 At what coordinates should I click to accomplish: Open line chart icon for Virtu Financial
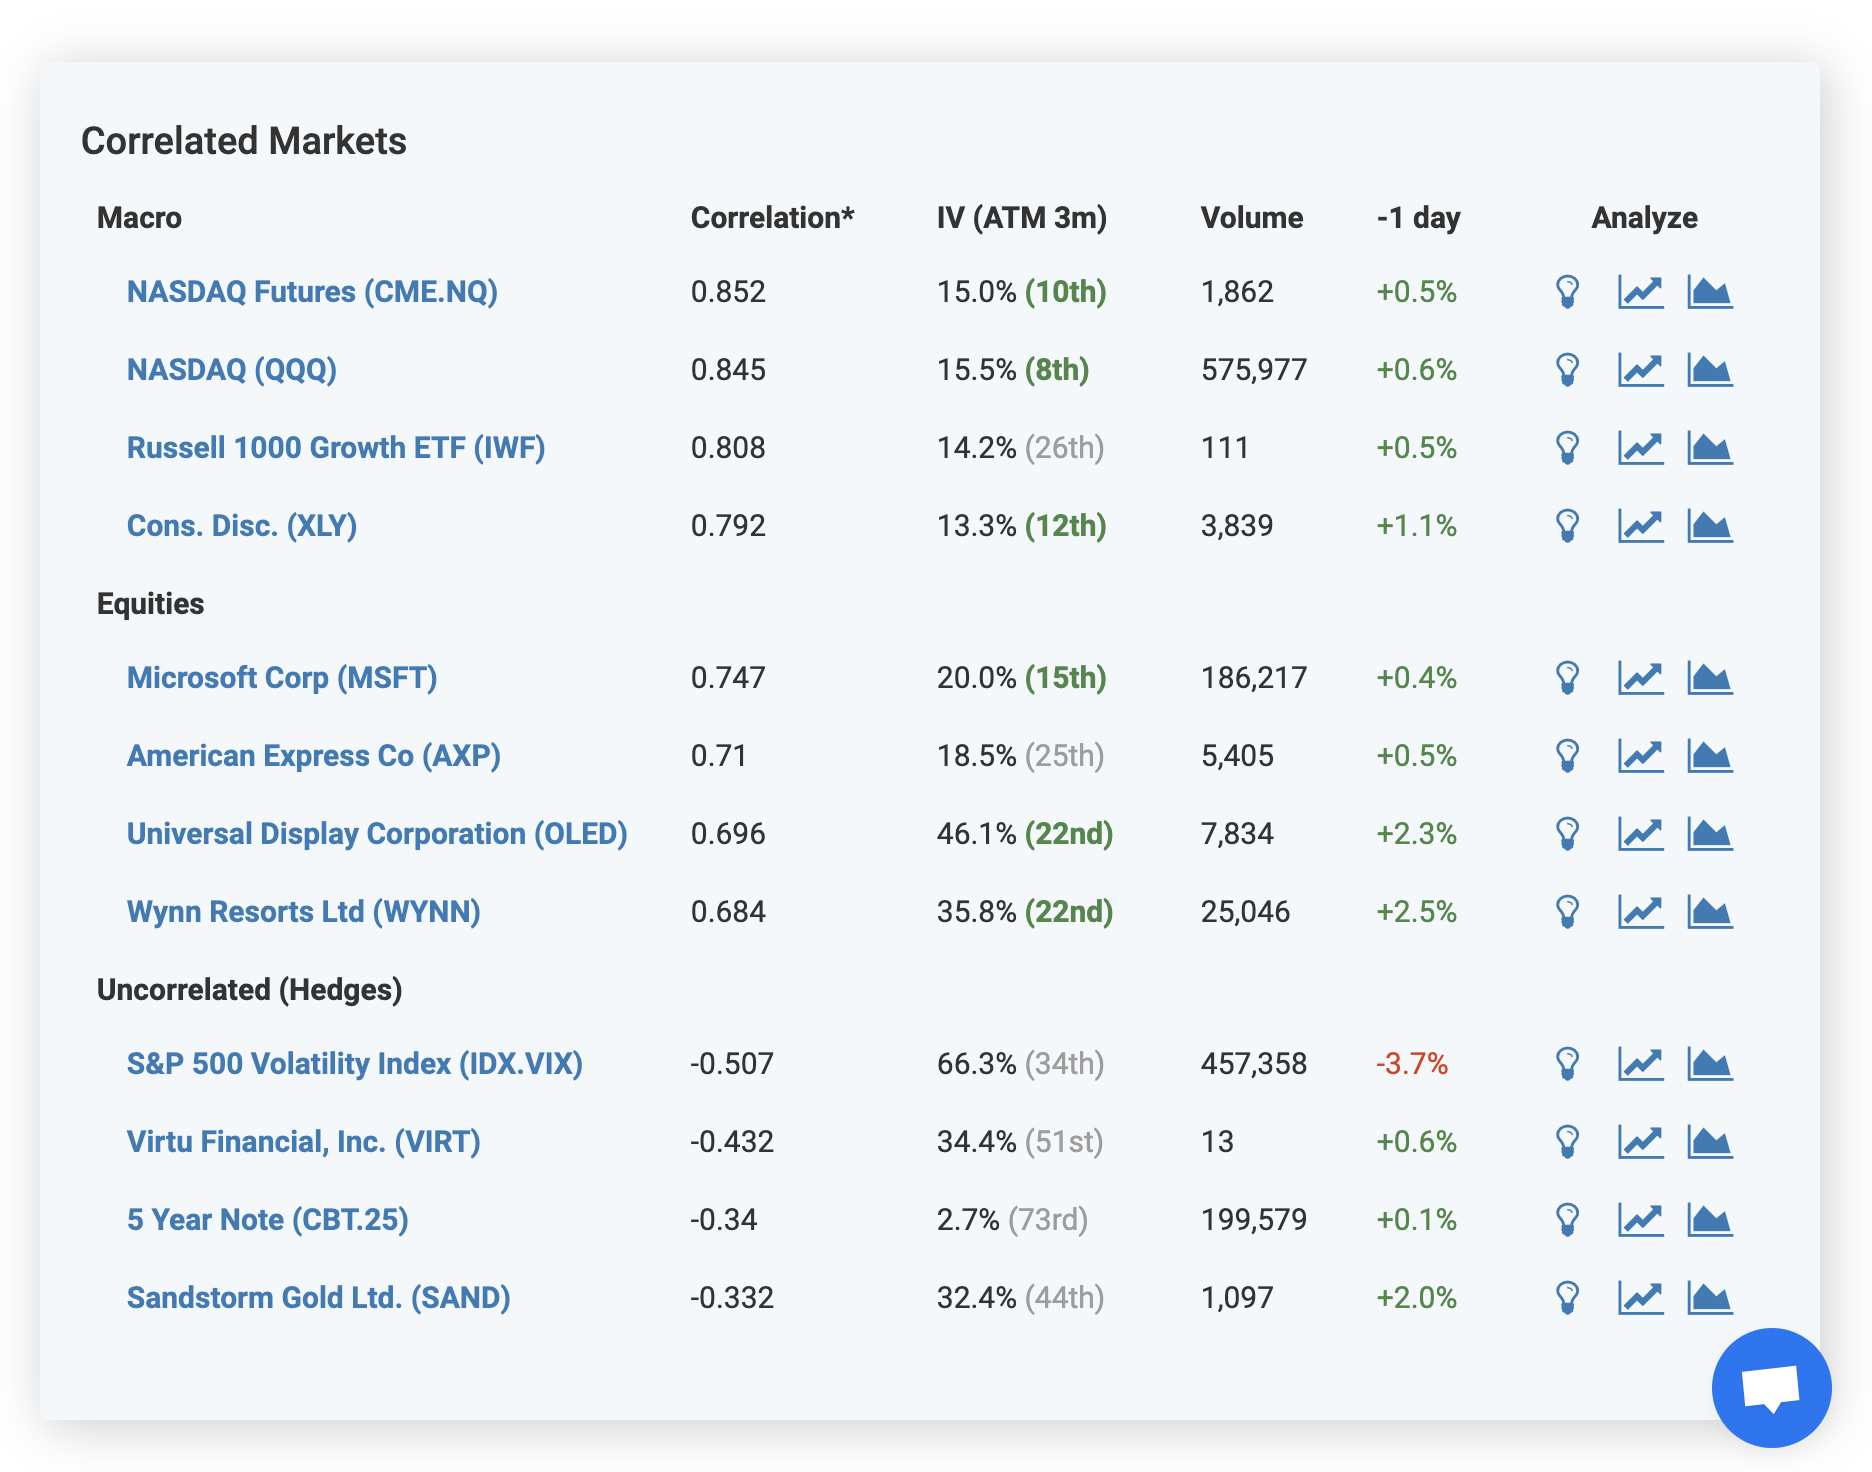[1641, 1142]
